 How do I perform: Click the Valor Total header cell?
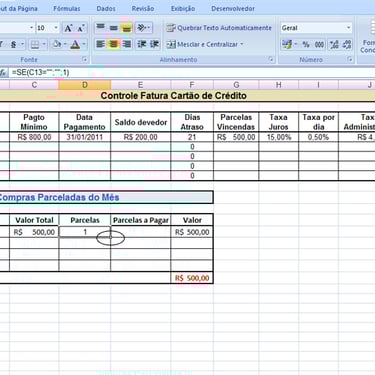pos(34,220)
